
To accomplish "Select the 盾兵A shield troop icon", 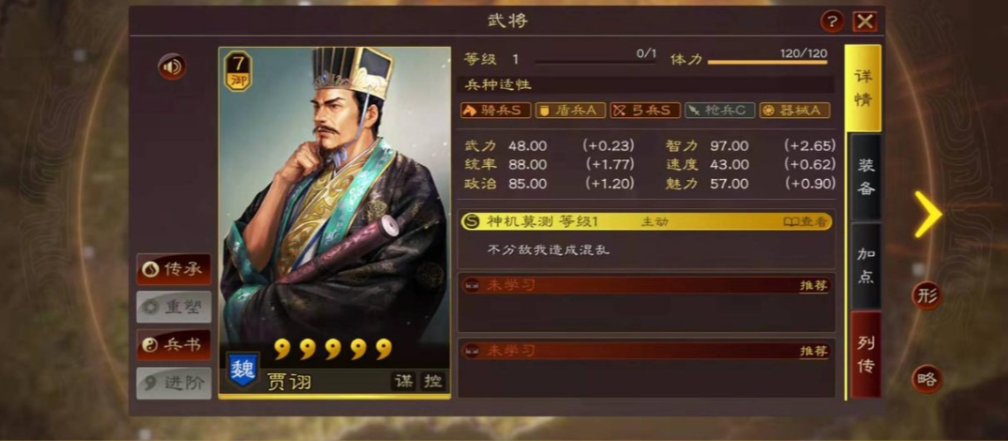I will (570, 111).
